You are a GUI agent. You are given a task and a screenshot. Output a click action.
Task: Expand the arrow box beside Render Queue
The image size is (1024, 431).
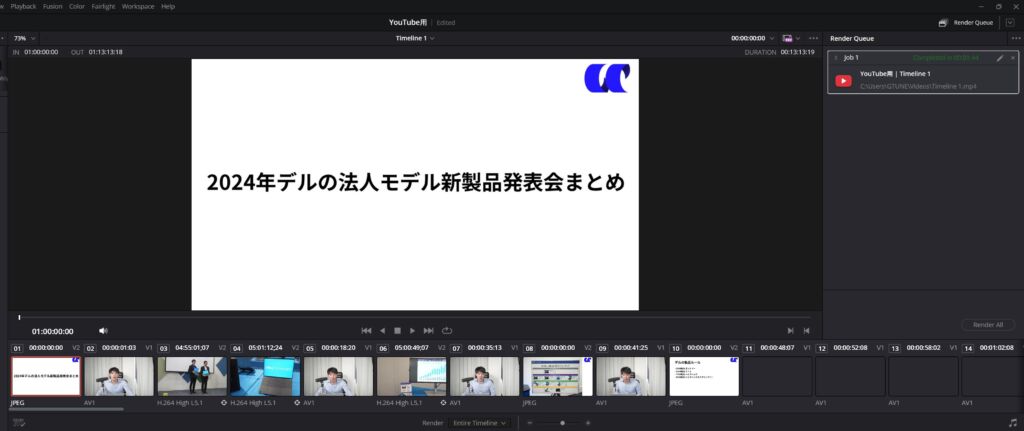pyautogui.click(x=1010, y=22)
